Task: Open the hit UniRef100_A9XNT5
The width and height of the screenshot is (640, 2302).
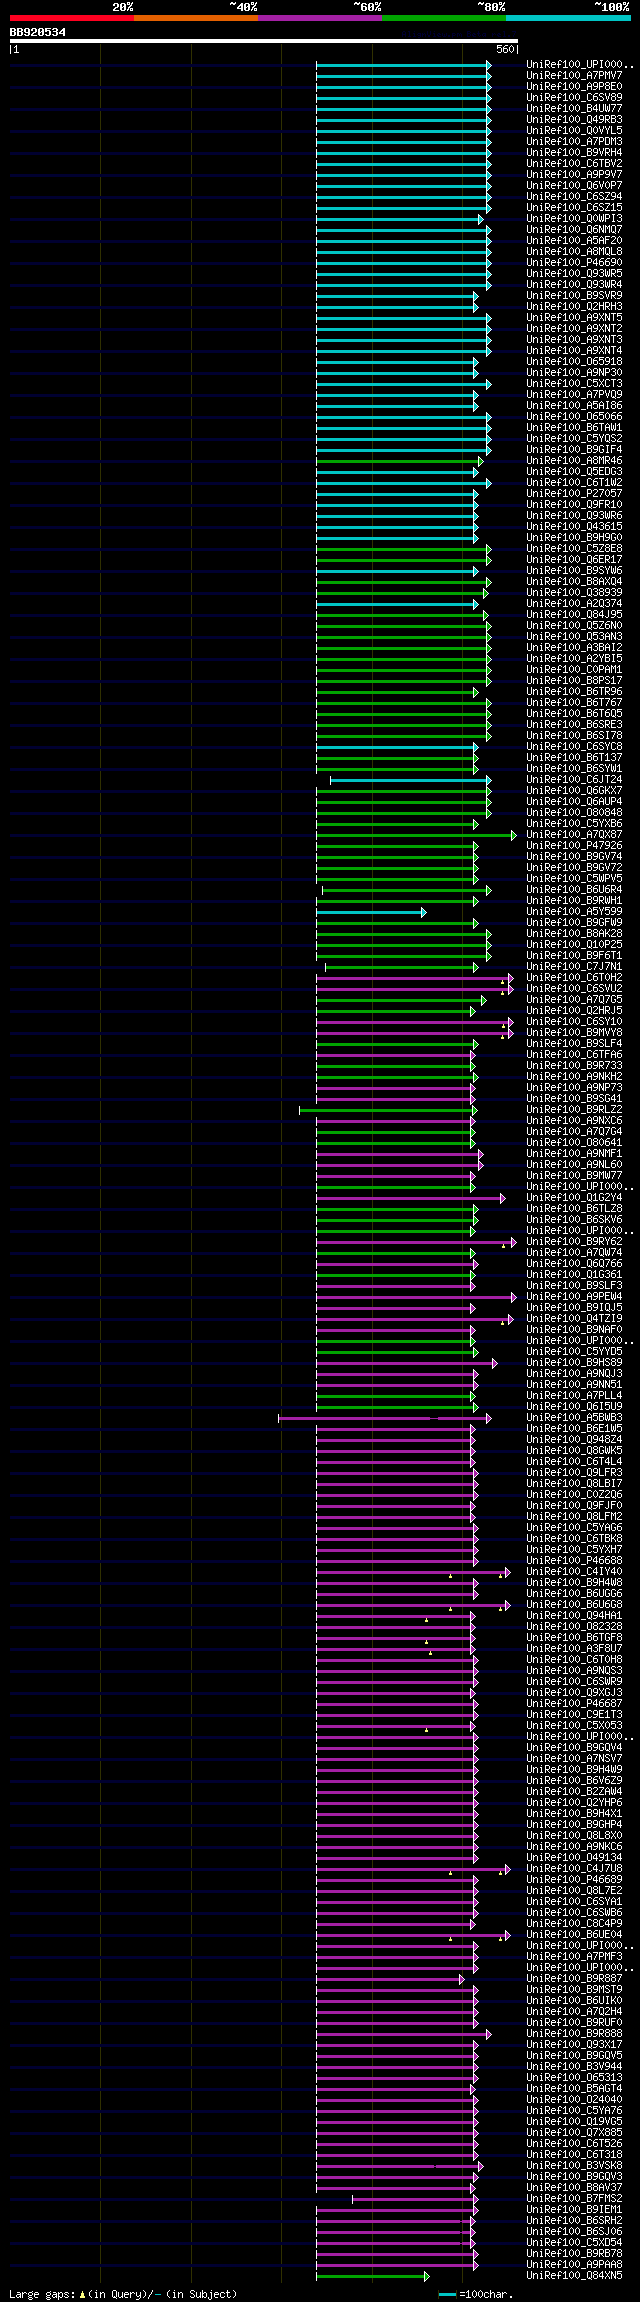Action: [574, 317]
